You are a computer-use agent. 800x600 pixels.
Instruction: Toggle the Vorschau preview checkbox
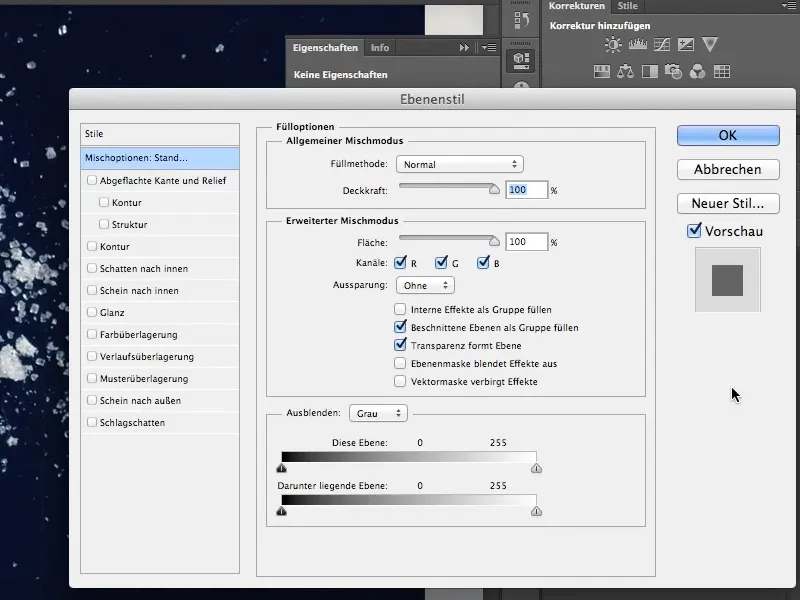click(x=694, y=231)
